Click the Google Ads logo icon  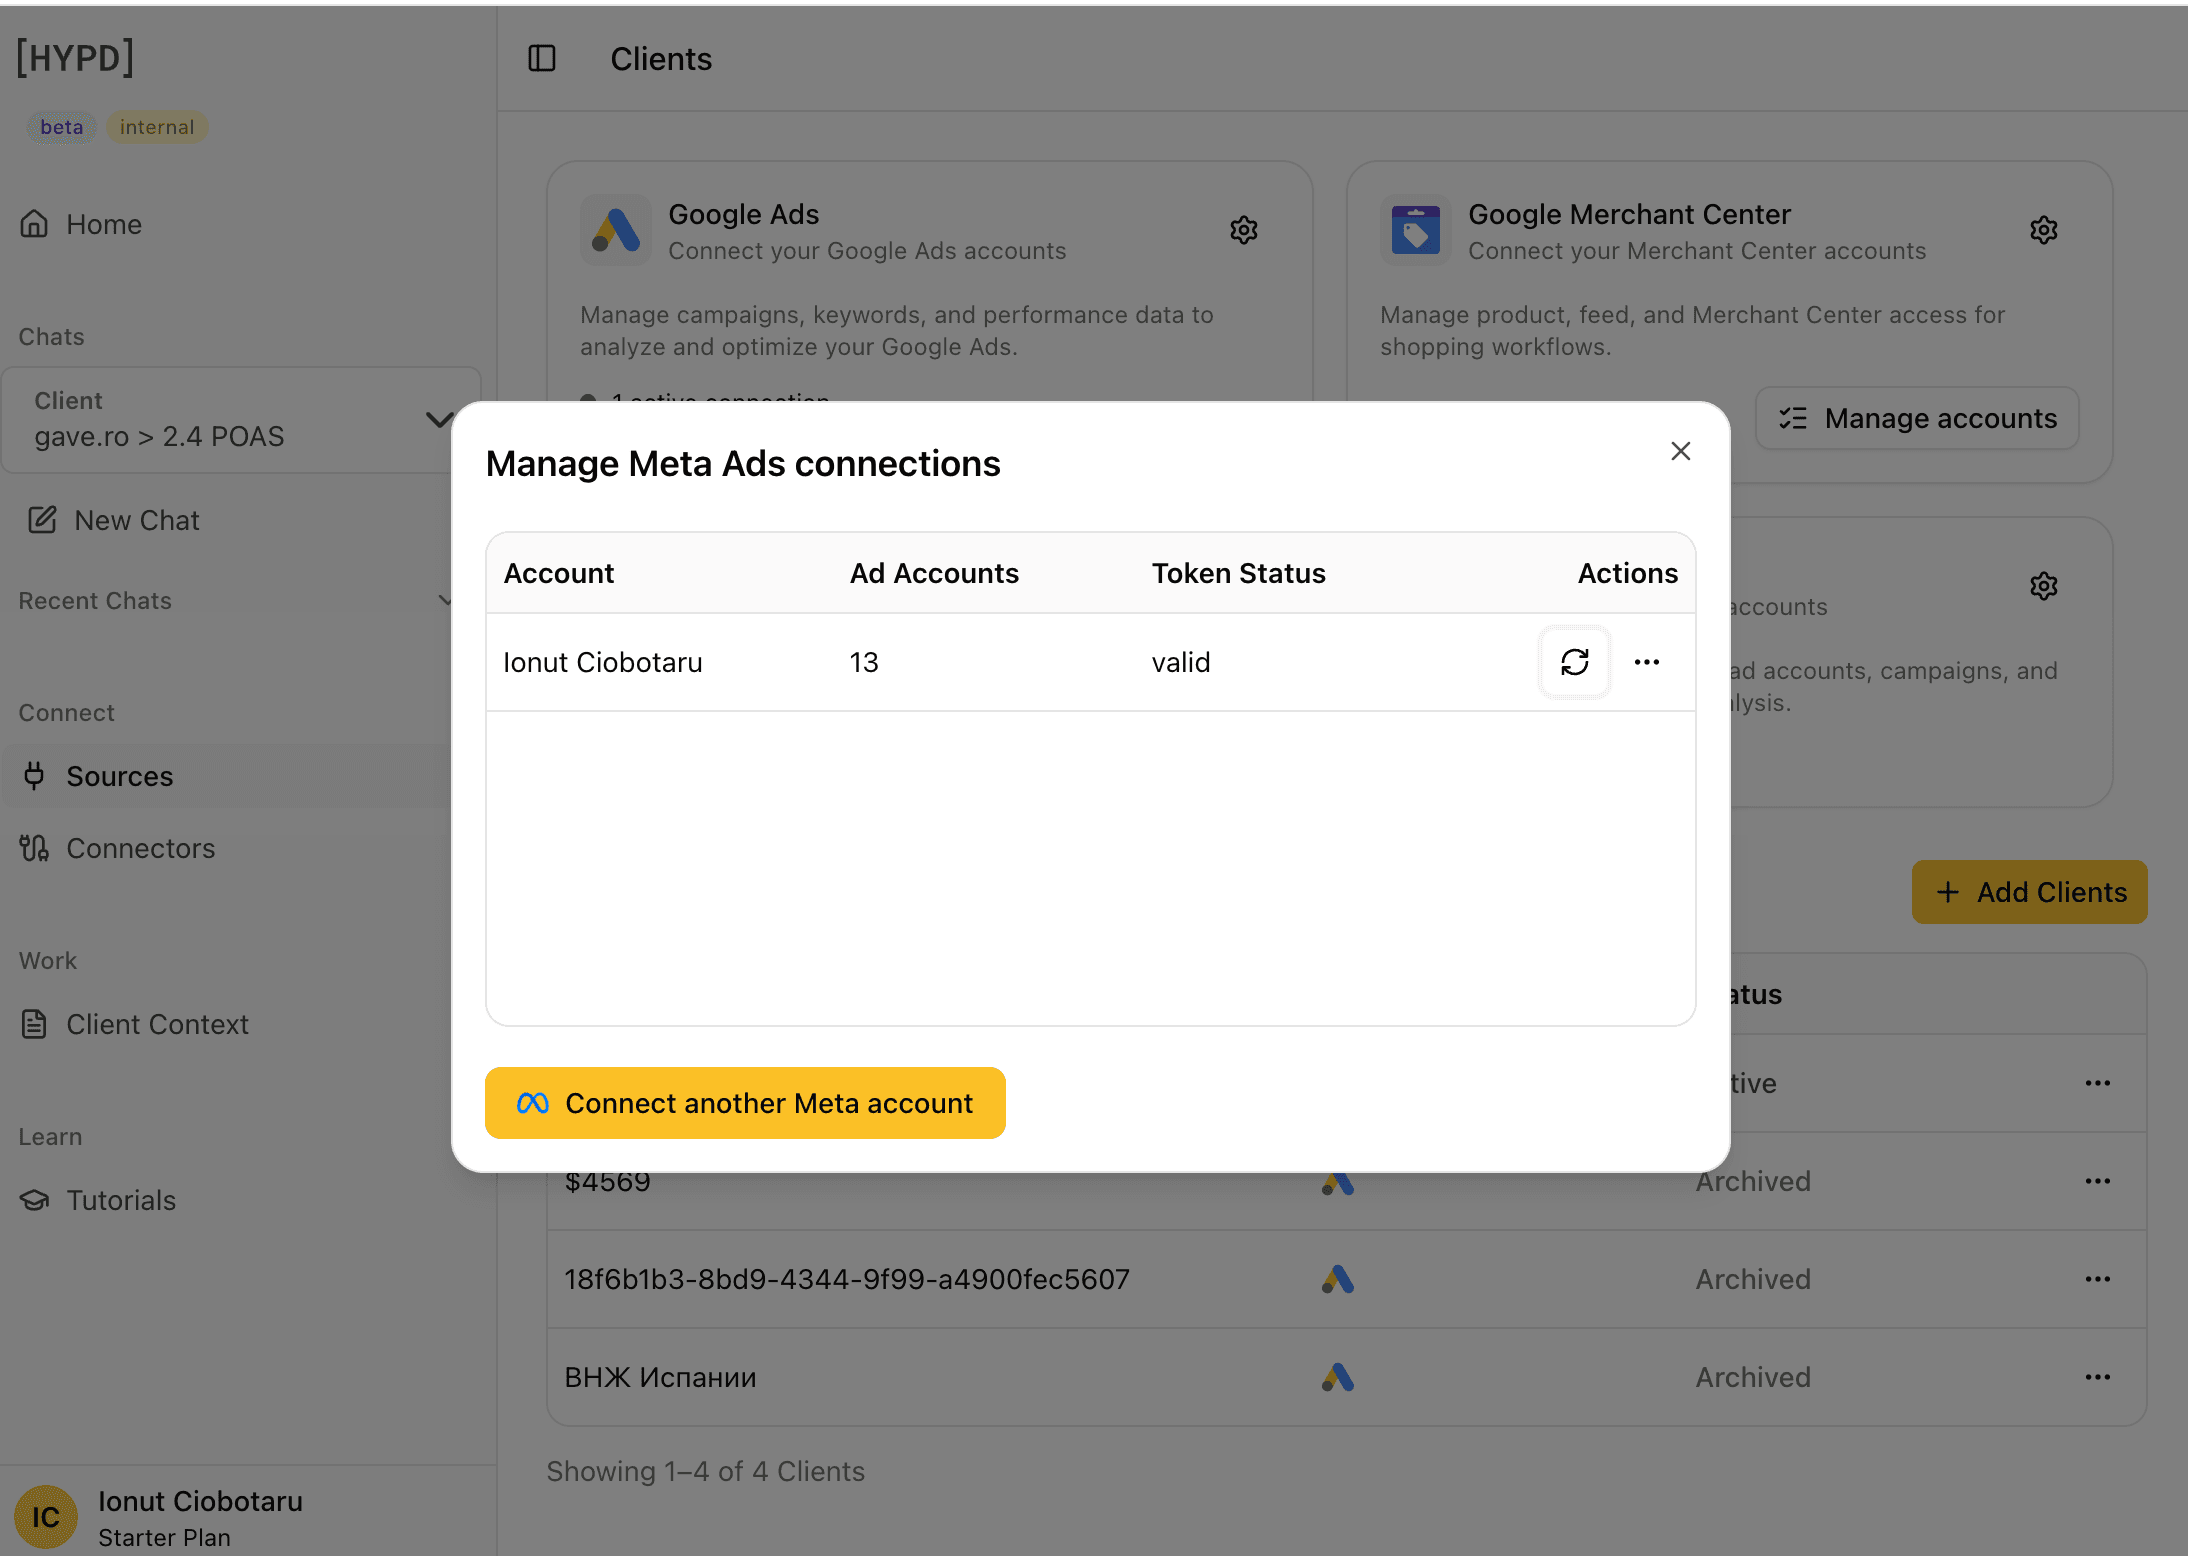coord(616,230)
